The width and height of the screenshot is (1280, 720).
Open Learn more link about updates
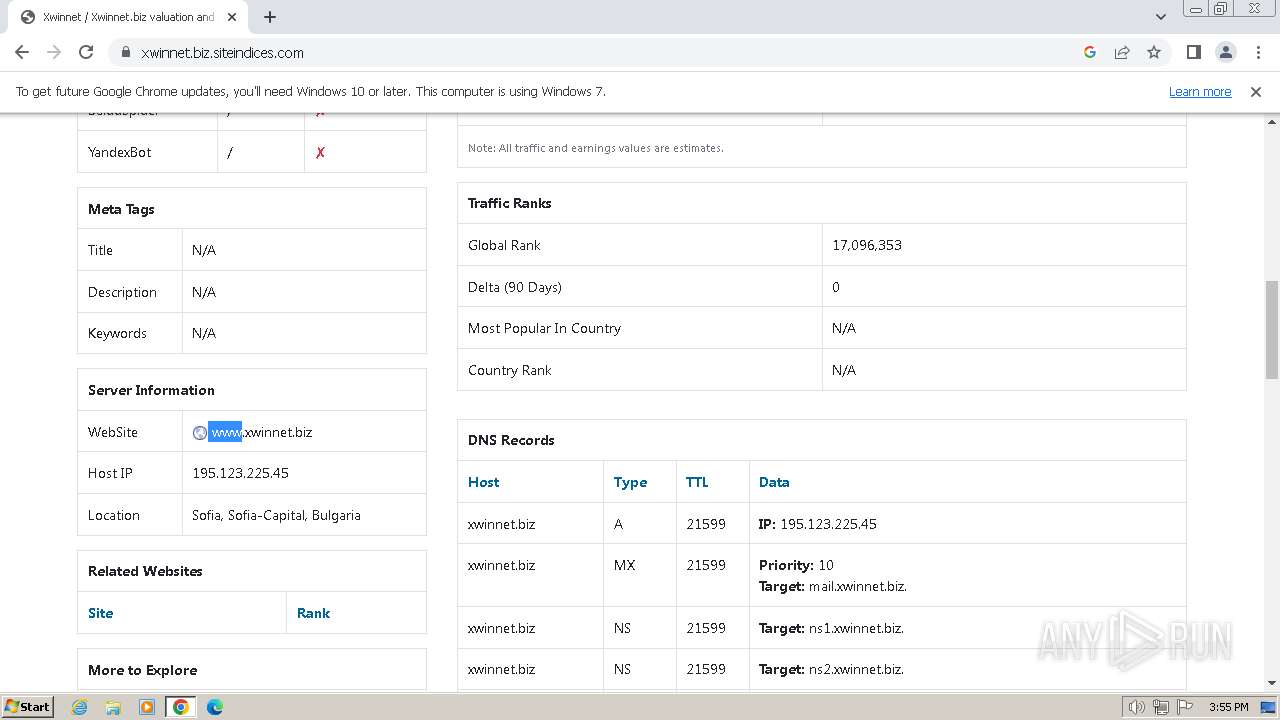pyautogui.click(x=1200, y=91)
